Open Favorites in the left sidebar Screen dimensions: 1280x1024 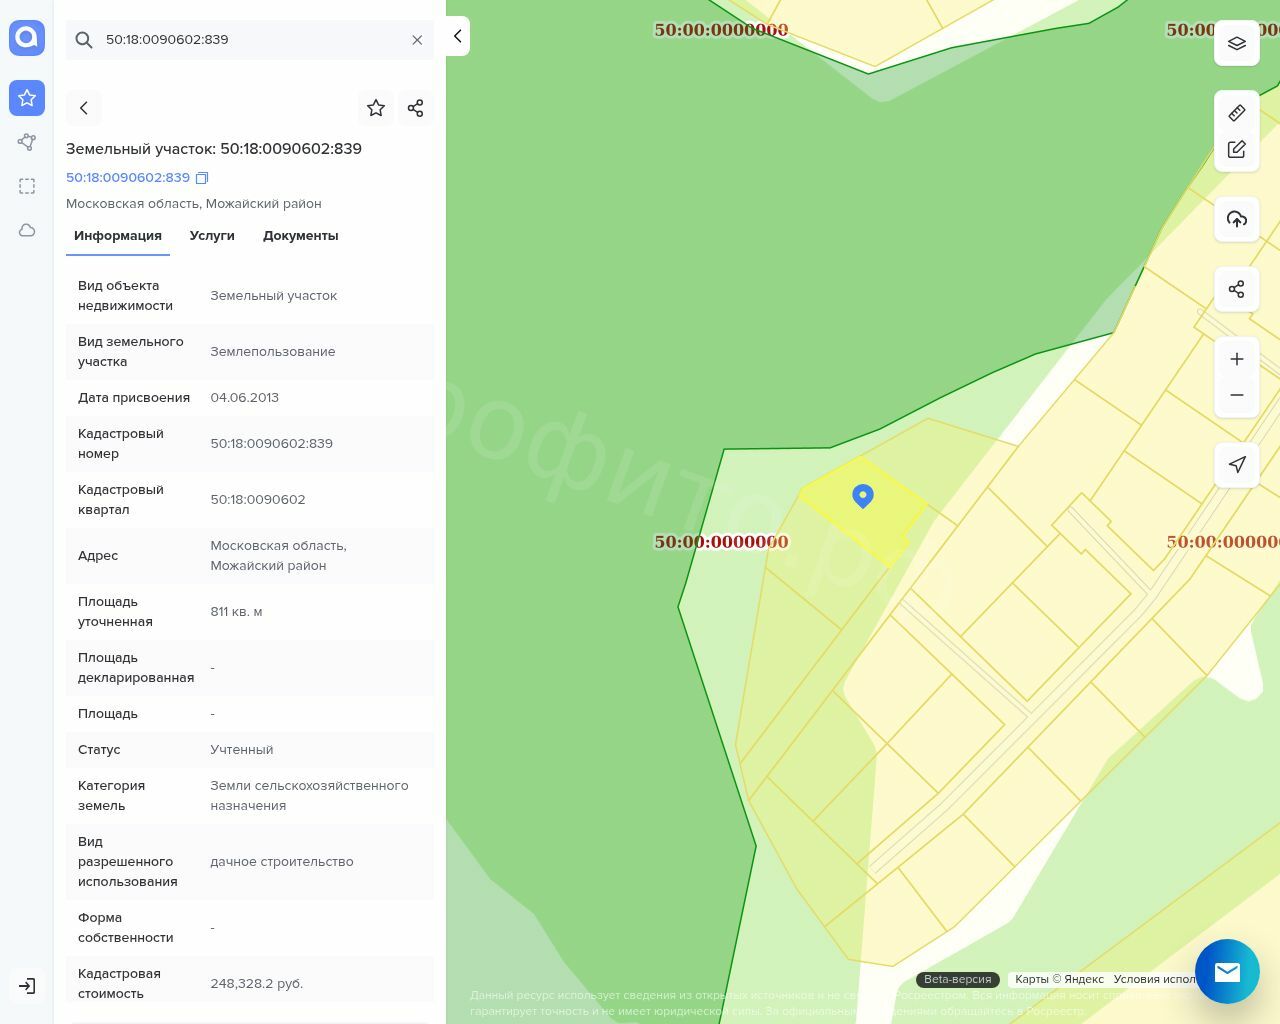(x=27, y=98)
